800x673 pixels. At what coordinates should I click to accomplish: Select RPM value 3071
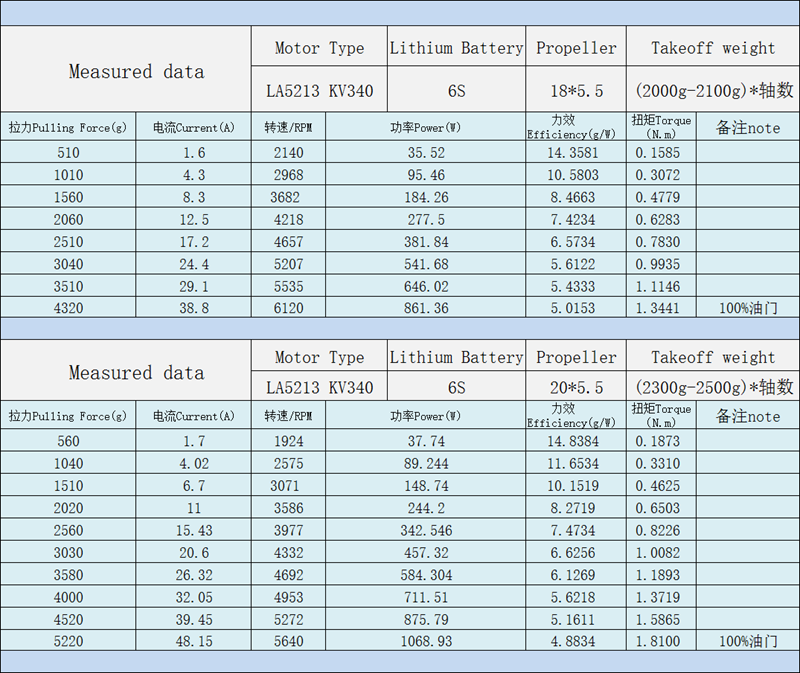(288, 485)
